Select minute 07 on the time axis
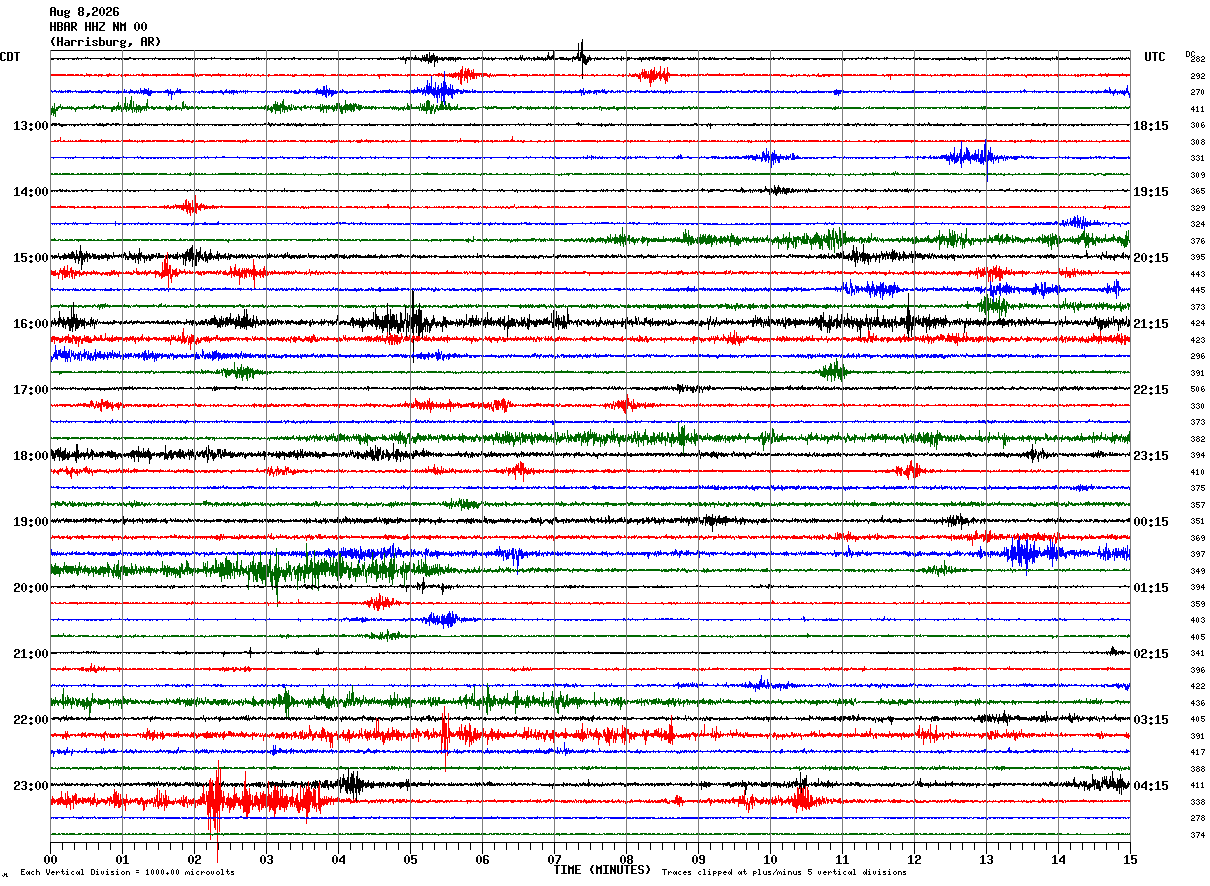 [x=554, y=859]
